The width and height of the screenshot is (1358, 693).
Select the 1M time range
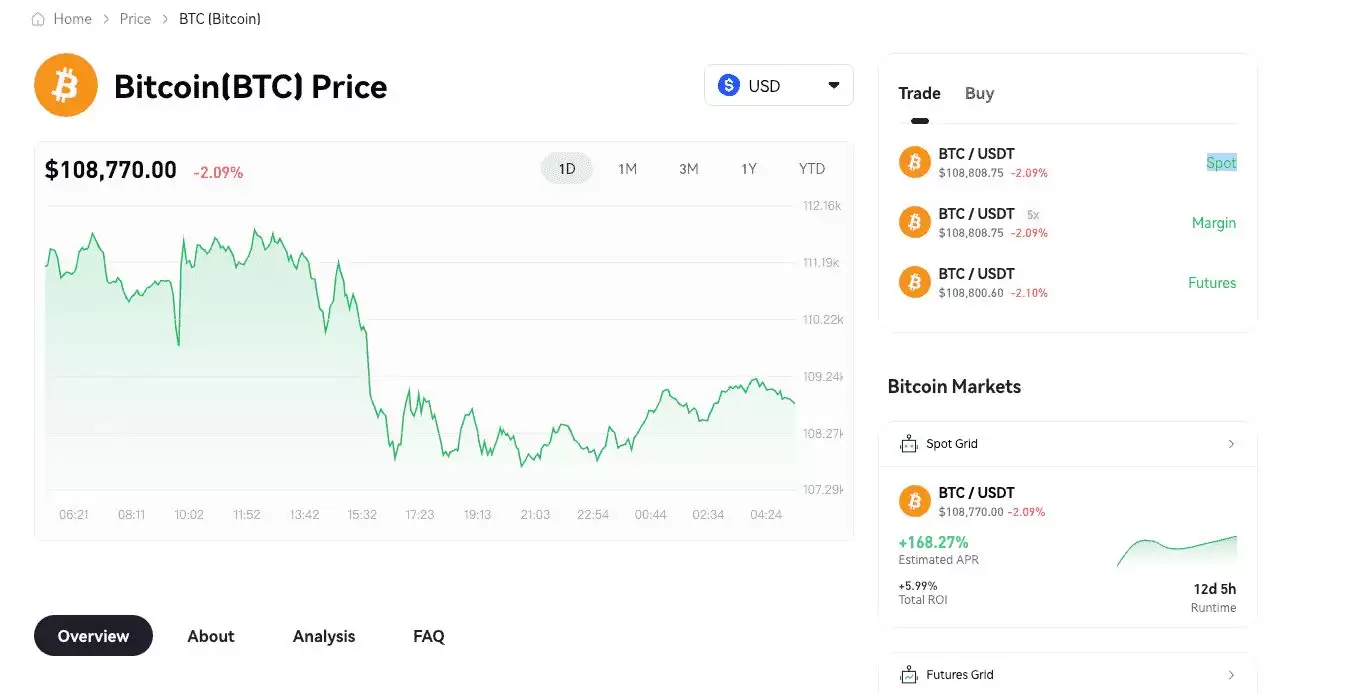tap(628, 168)
